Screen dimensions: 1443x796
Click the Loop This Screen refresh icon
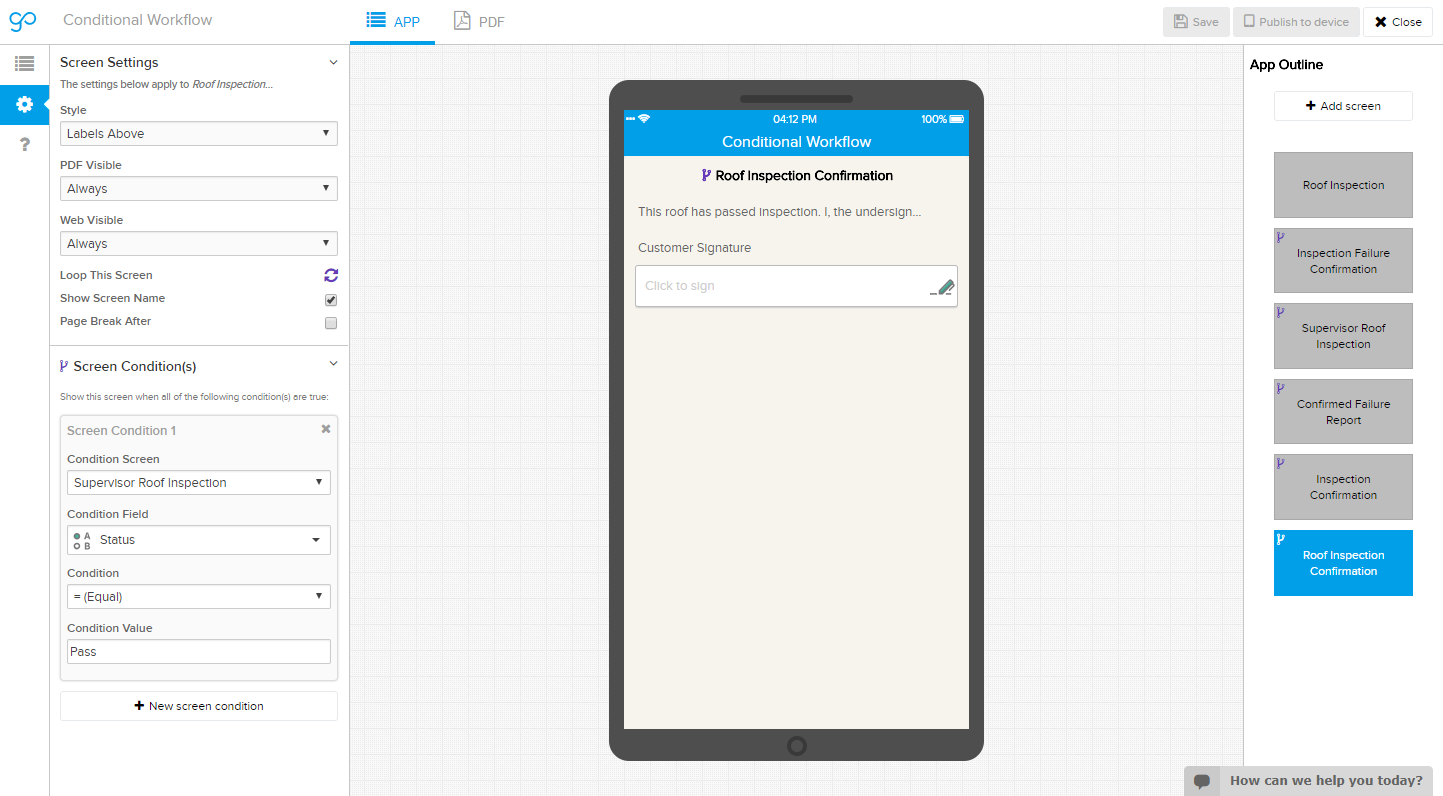pos(331,275)
